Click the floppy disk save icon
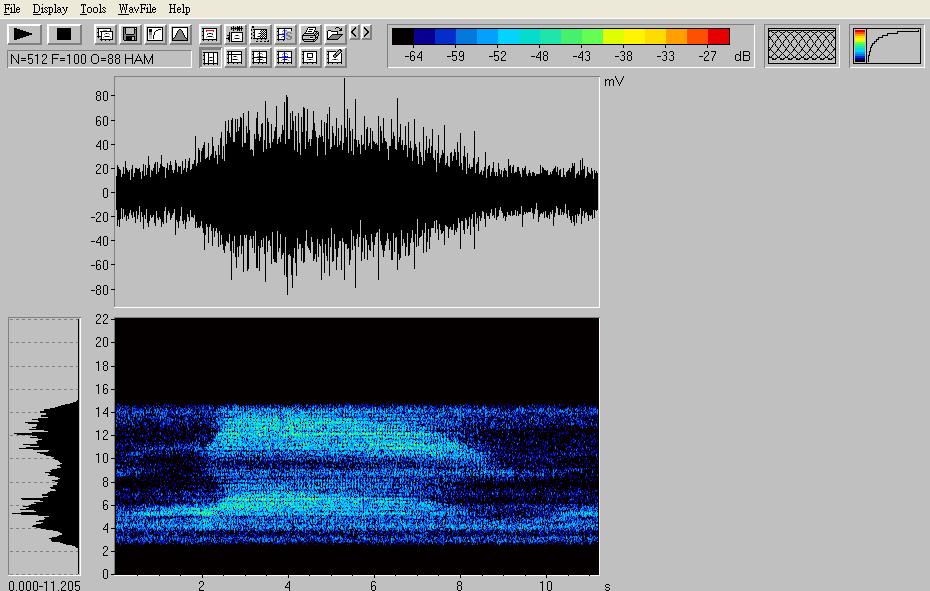This screenshot has width=930, height=591. [130, 34]
